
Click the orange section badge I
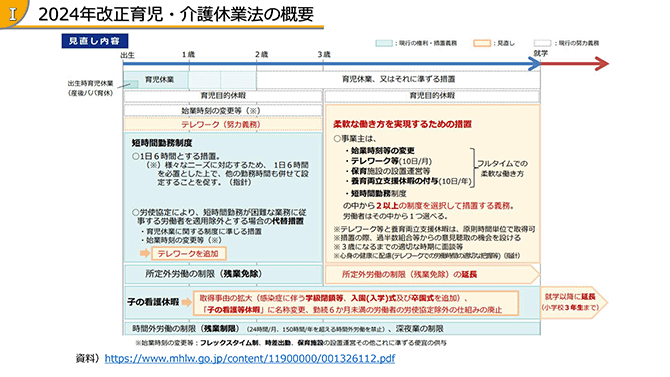coord(13,14)
